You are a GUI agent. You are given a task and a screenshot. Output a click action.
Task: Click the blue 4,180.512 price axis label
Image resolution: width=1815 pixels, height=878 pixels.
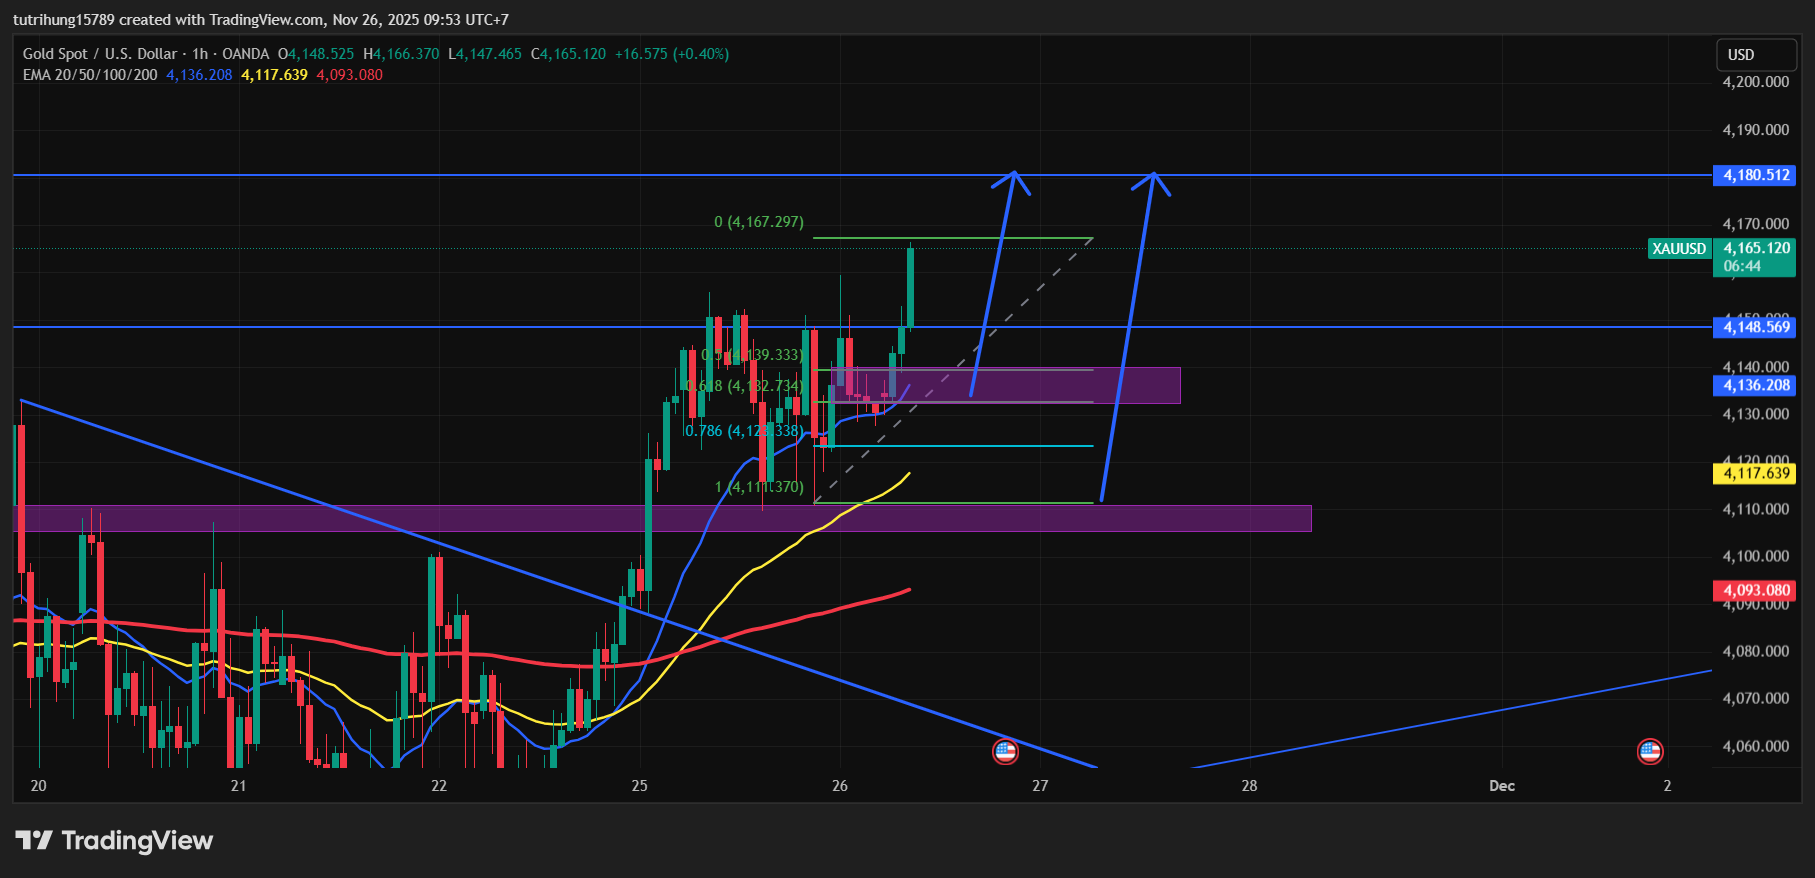(x=1755, y=175)
